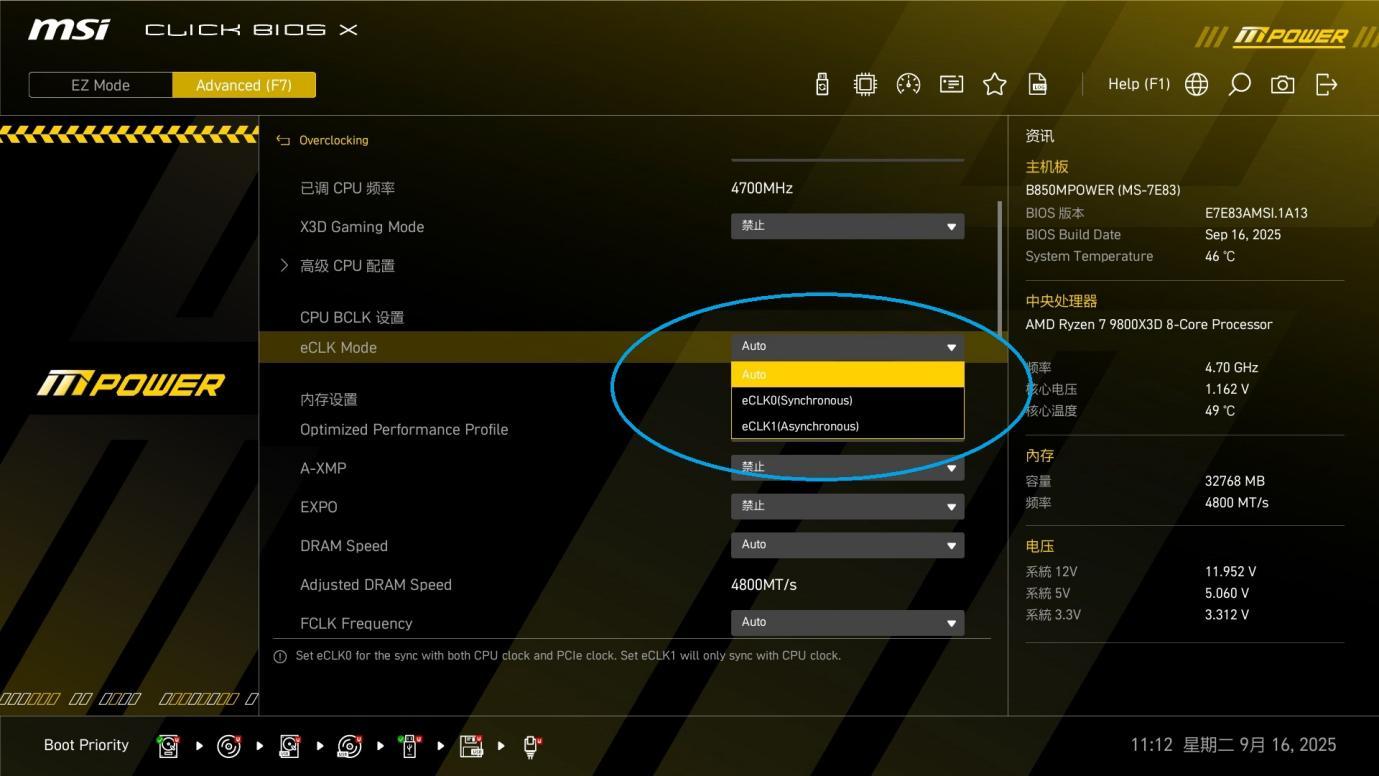The height and width of the screenshot is (776, 1379).
Task: Choose eCLK1(Asynchronous) option
Action: (x=848, y=426)
